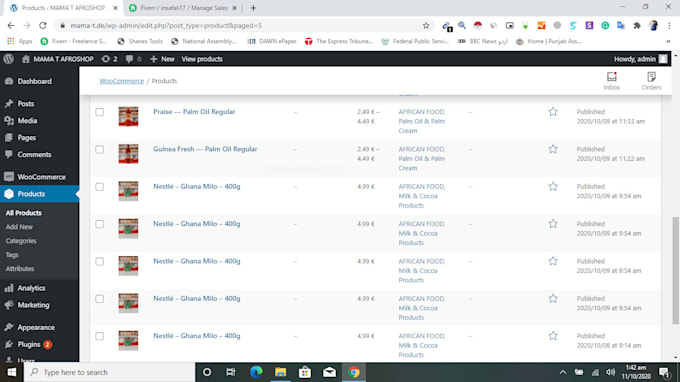This screenshot has width=680, height=382.
Task: Check the Nestlé Ghana Milo checkbox dated 2020/10/08
Action: pyautogui.click(x=99, y=336)
